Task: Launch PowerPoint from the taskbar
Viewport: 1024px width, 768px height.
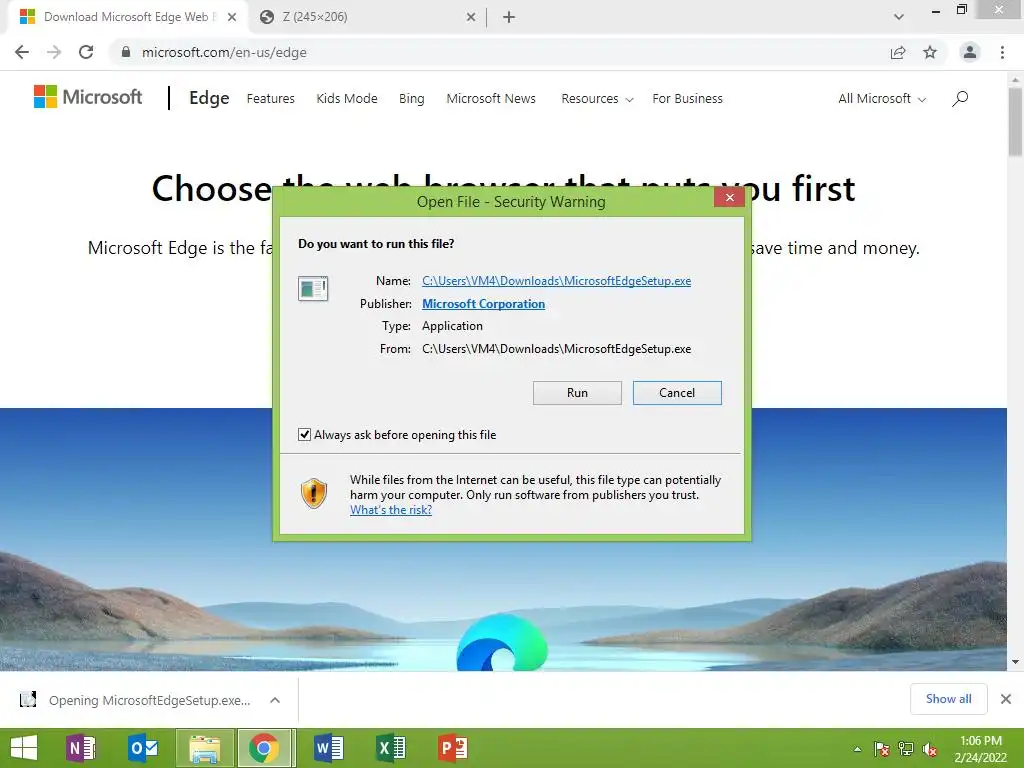Action: [453, 748]
